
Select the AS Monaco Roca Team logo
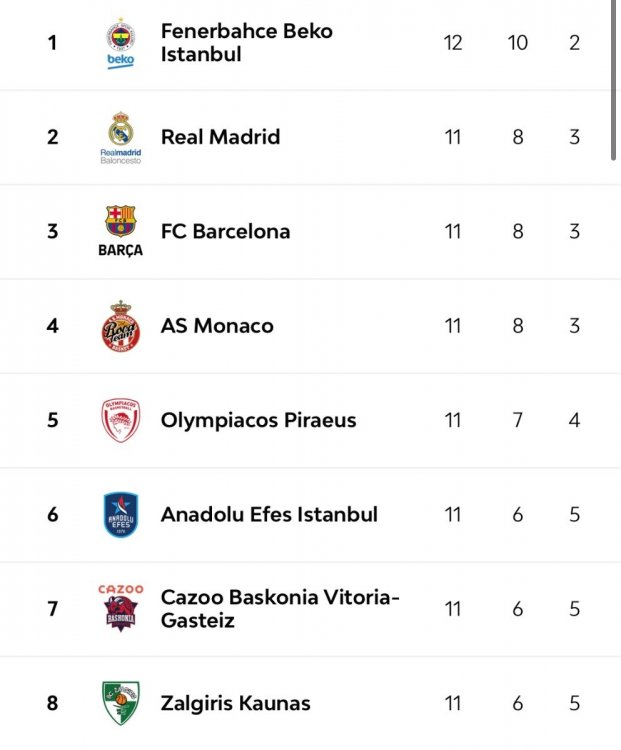[121, 326]
